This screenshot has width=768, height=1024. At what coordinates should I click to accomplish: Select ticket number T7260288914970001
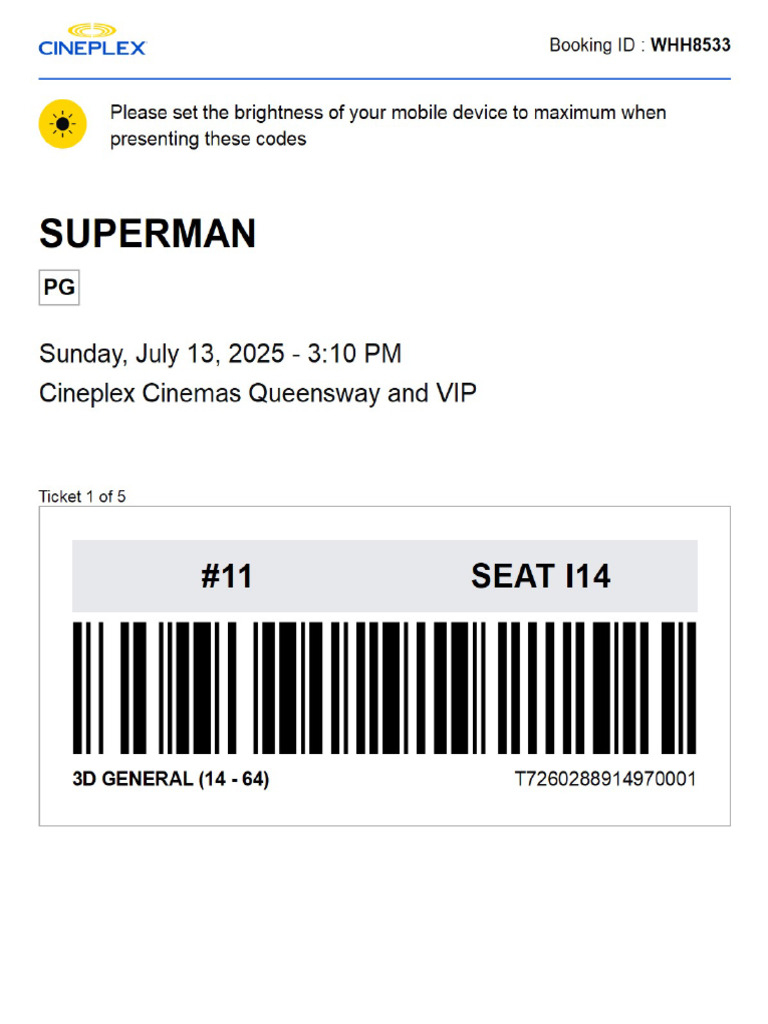click(605, 779)
